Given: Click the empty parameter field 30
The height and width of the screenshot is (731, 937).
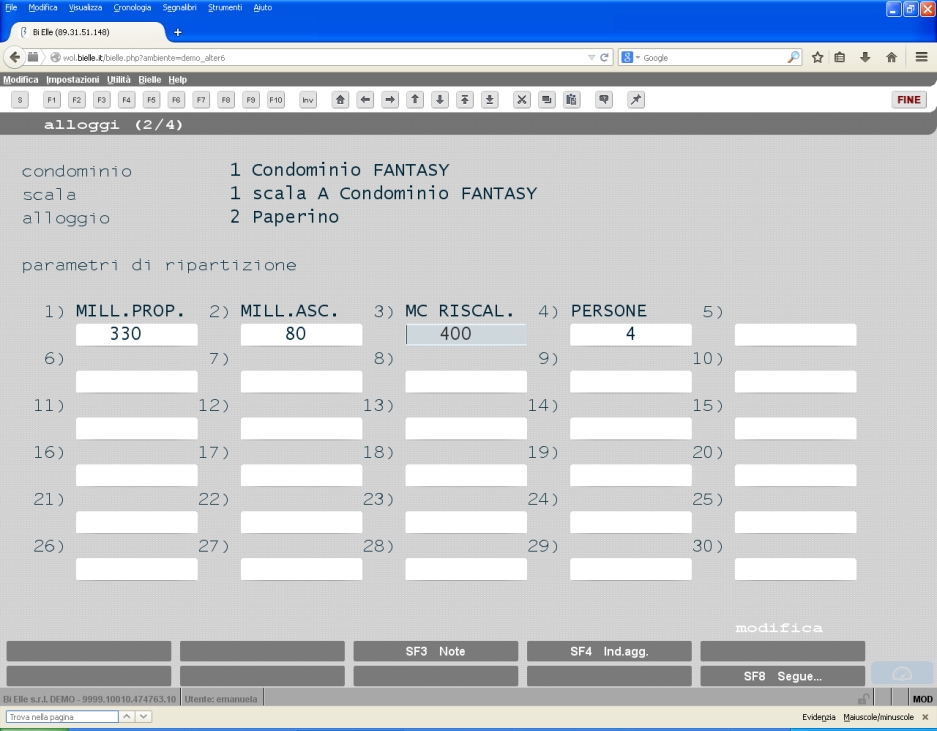Looking at the screenshot, I should point(795,569).
